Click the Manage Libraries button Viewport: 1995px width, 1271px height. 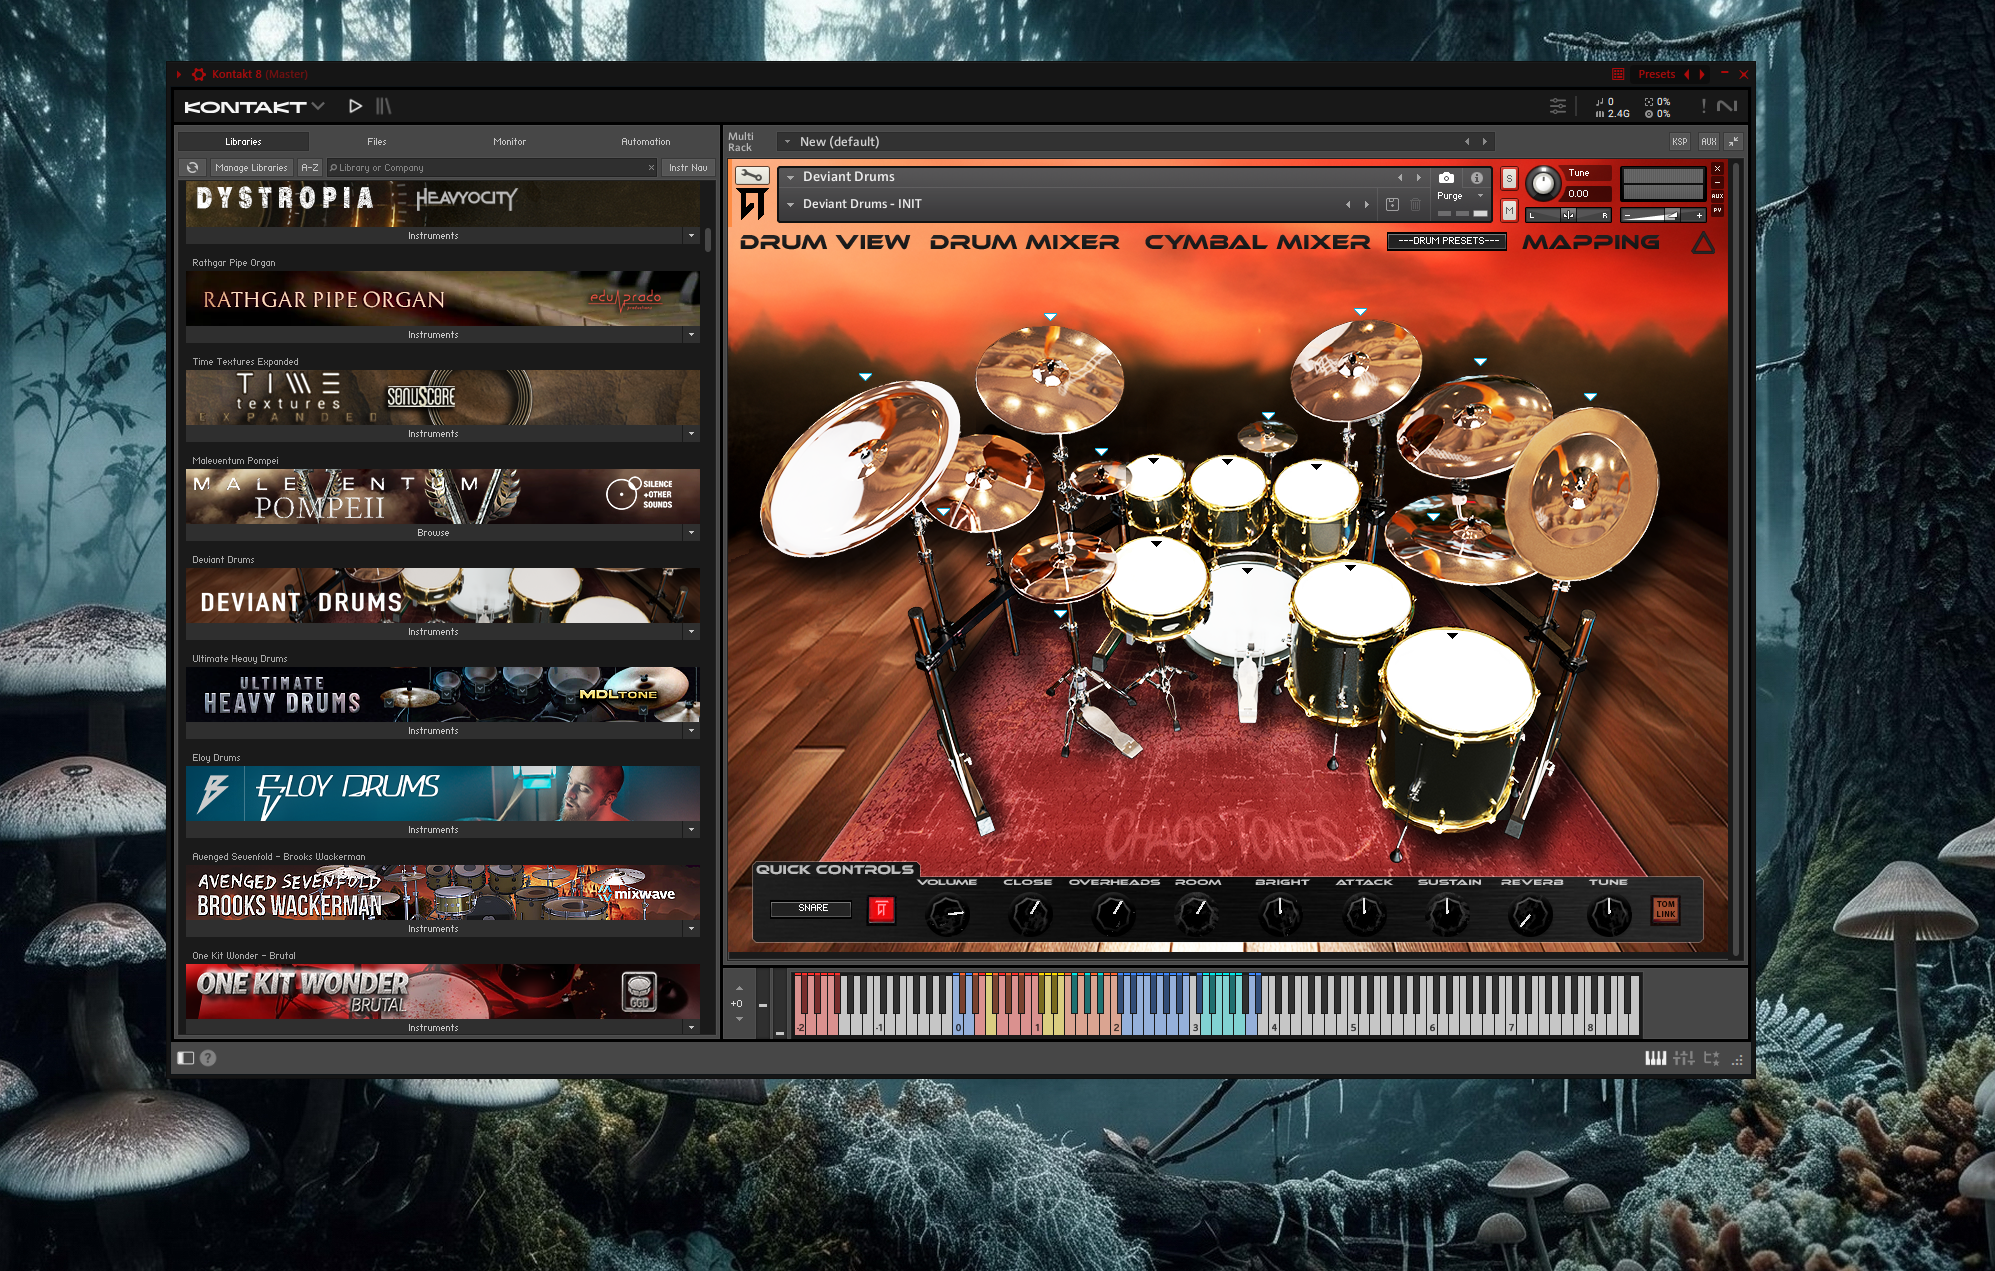click(251, 168)
